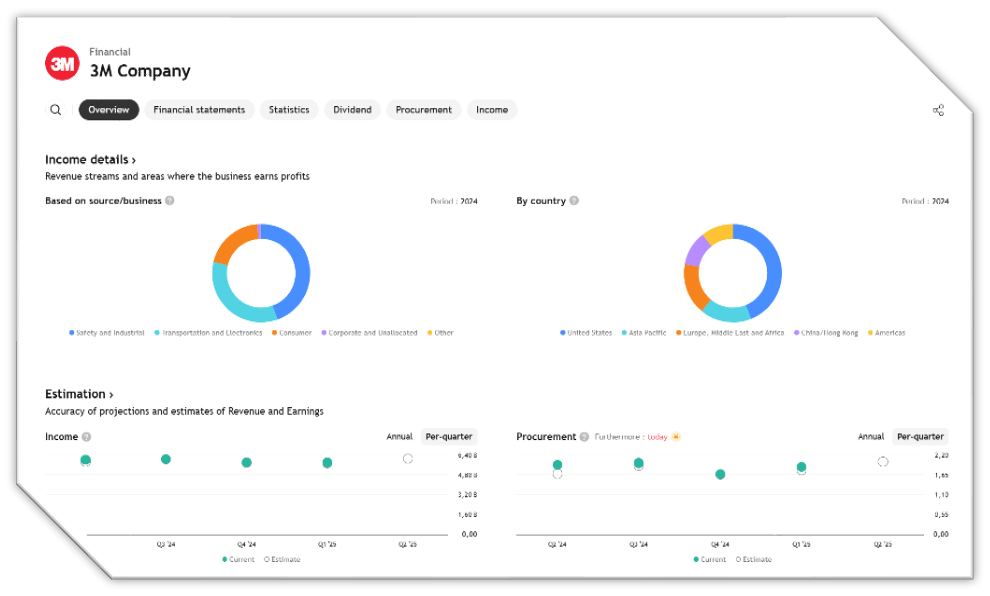990x596 pixels.
Task: Toggle Europe, Middle East and Africa legend
Action: [730, 333]
